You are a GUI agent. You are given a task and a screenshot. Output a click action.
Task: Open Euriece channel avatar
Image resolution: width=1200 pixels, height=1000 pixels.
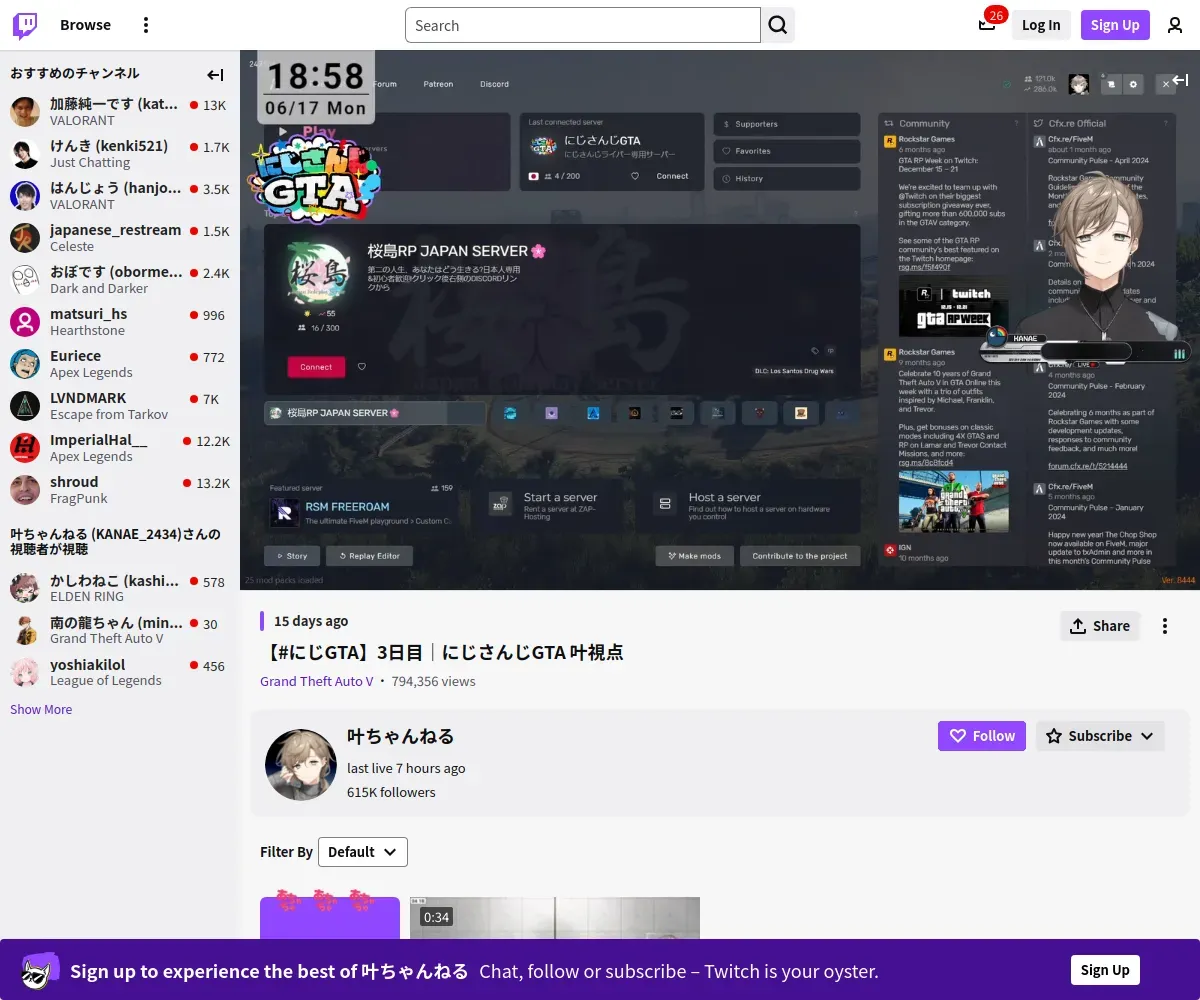pos(25,364)
